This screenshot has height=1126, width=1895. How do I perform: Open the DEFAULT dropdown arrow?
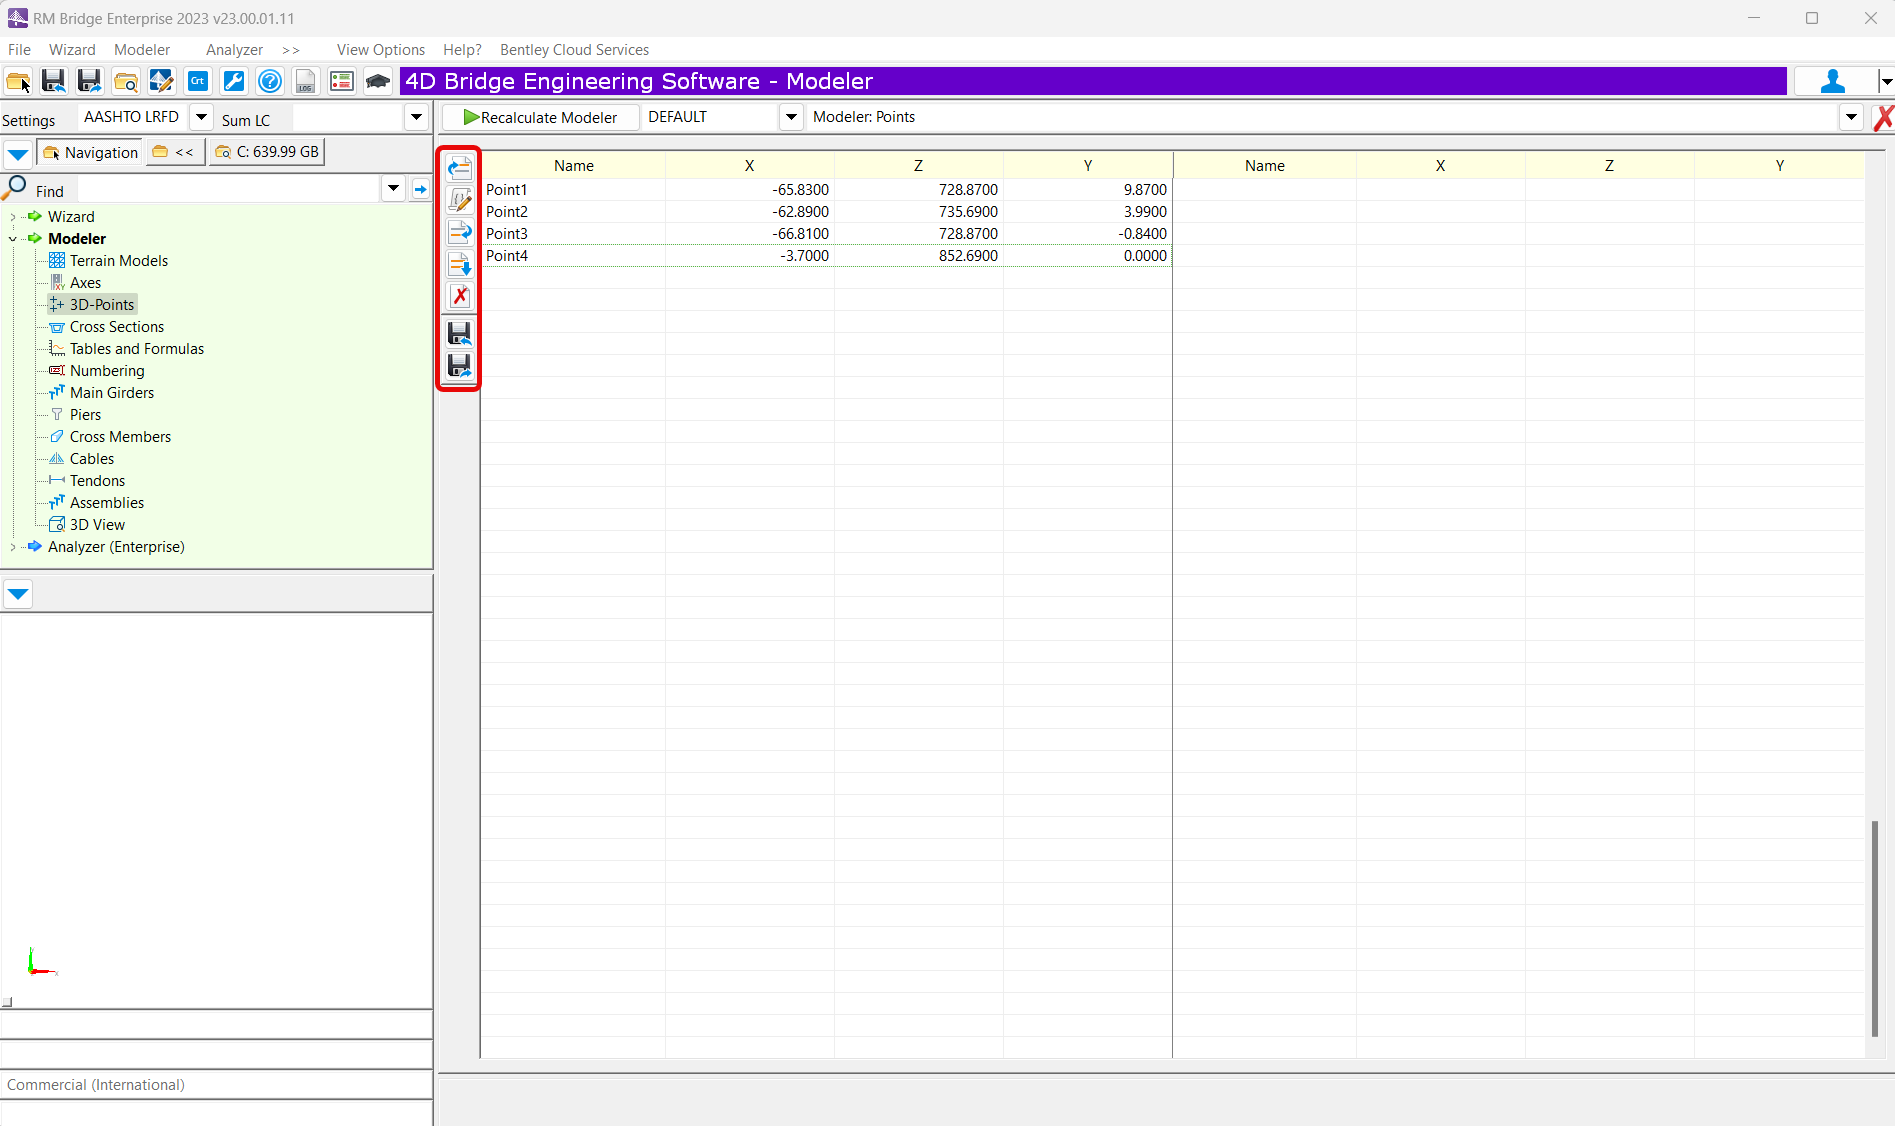(x=791, y=117)
